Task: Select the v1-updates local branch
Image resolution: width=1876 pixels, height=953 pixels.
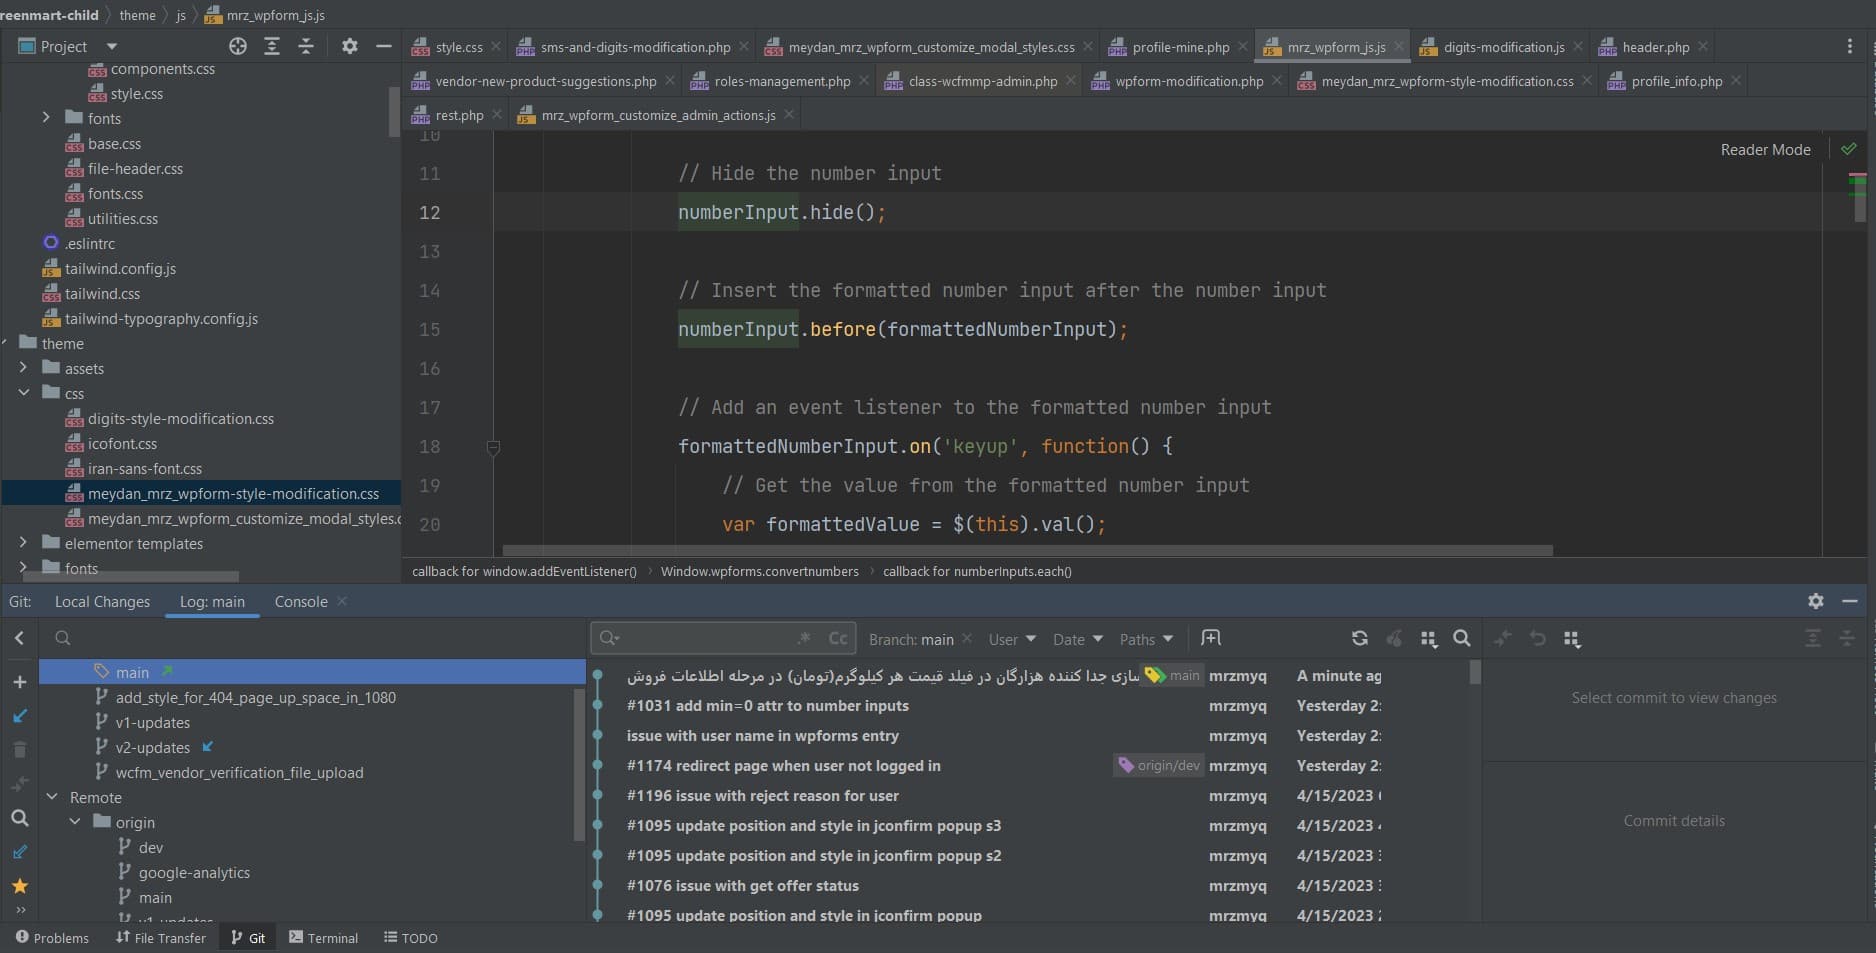Action: [x=152, y=722]
